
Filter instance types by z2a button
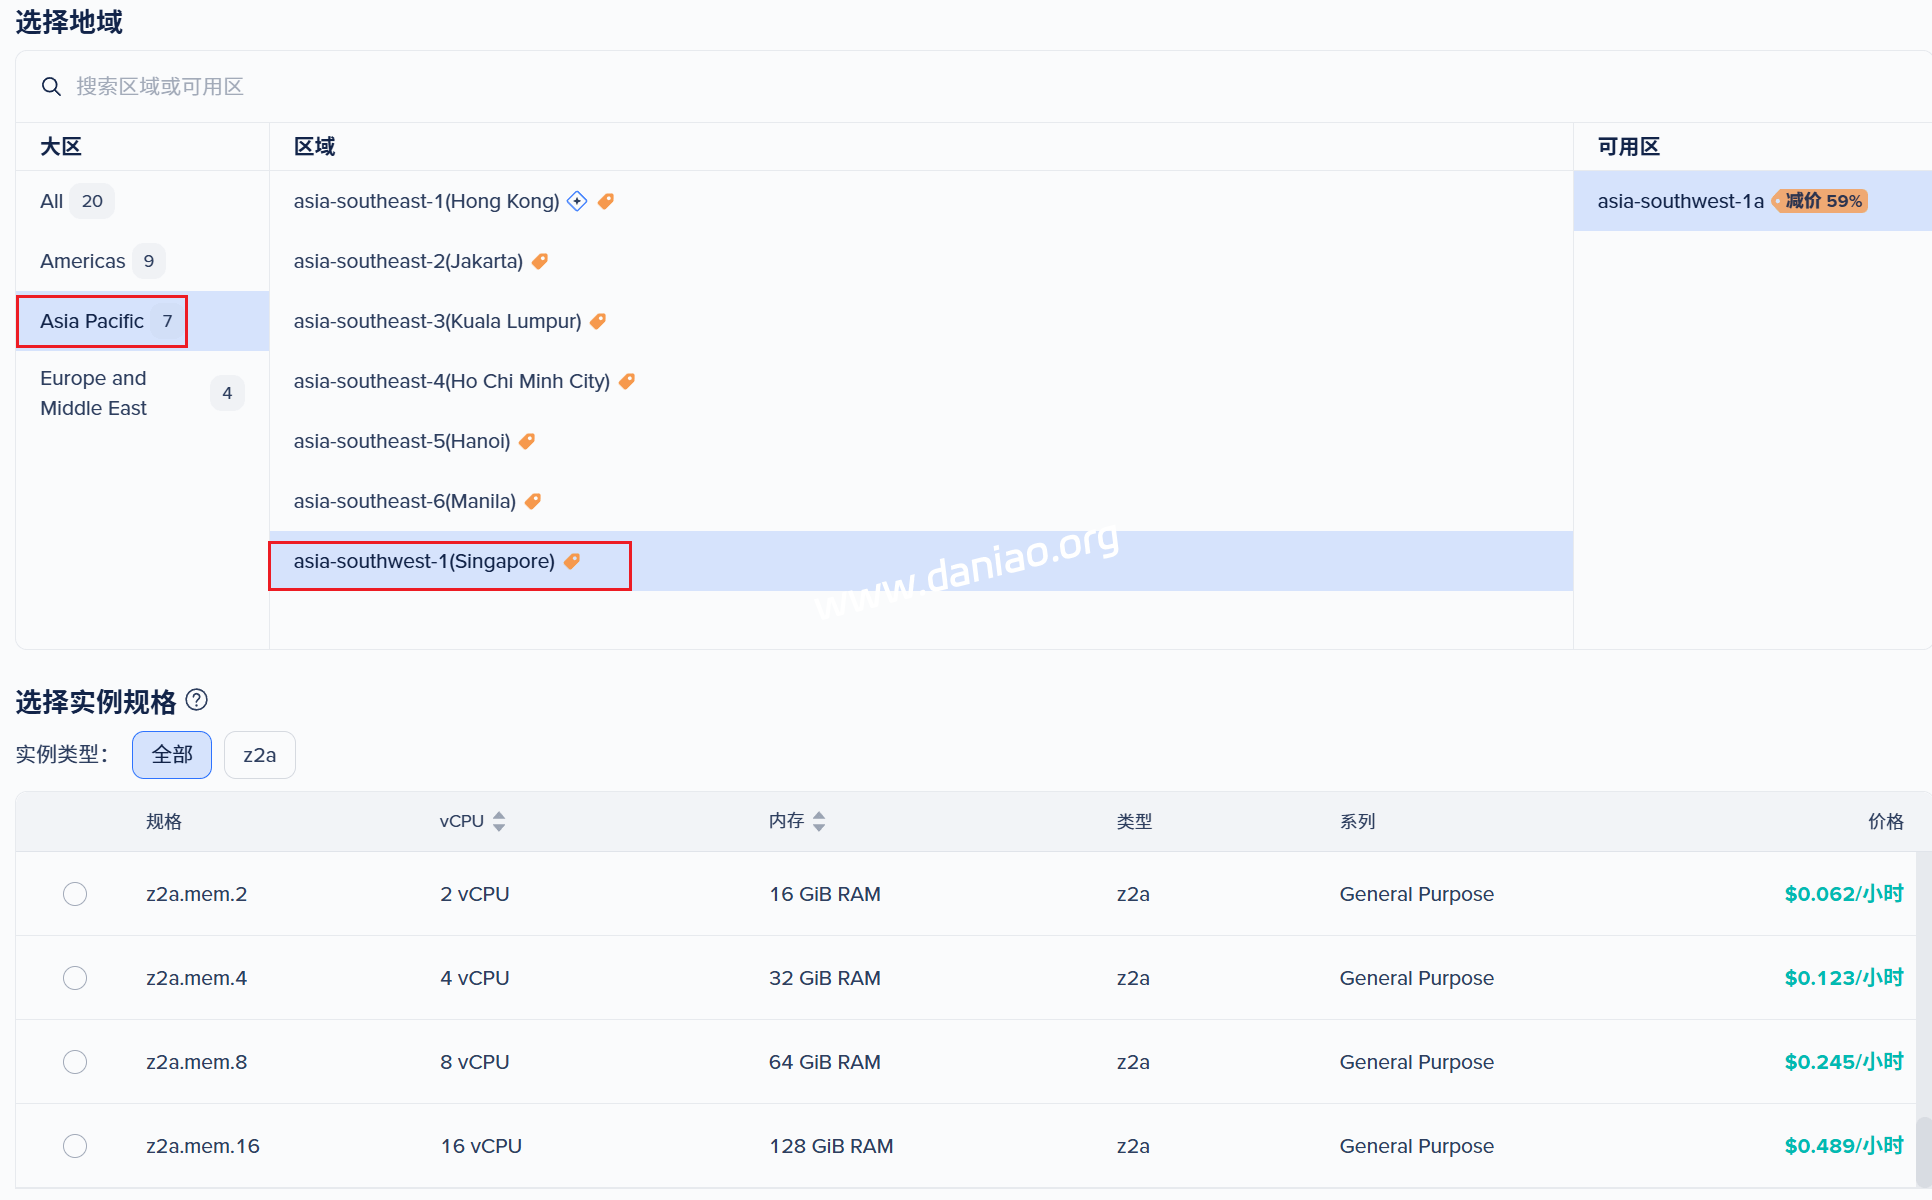[x=259, y=755]
